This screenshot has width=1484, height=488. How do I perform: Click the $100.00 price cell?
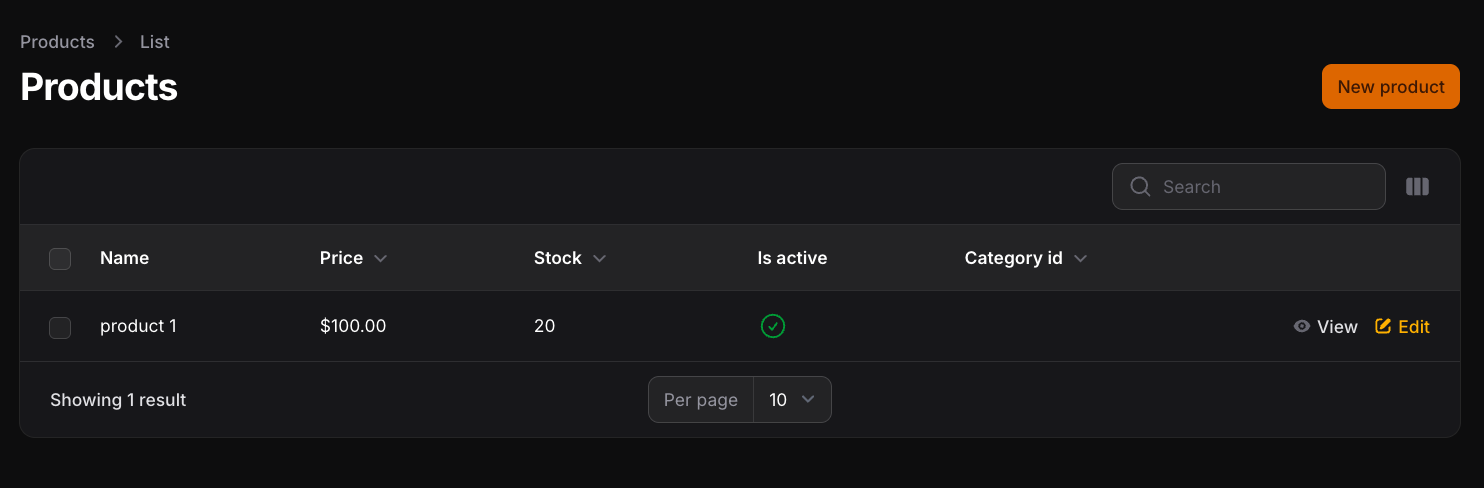353,326
